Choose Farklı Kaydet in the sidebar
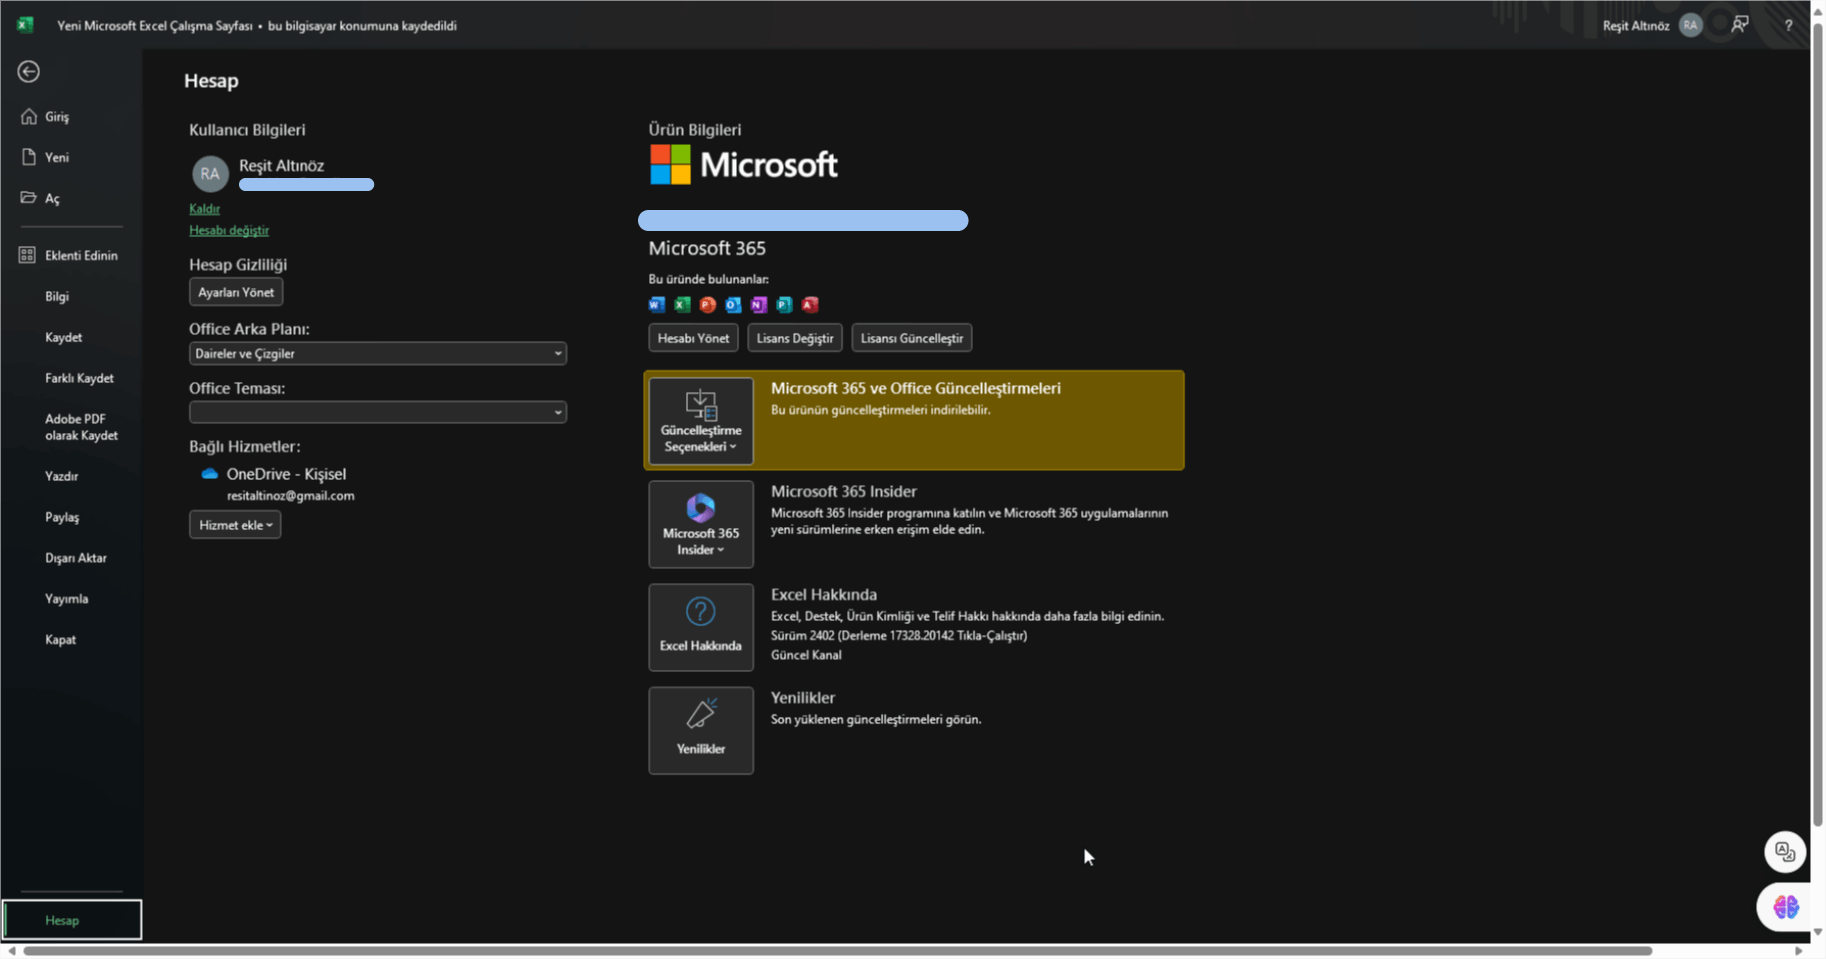 point(79,378)
